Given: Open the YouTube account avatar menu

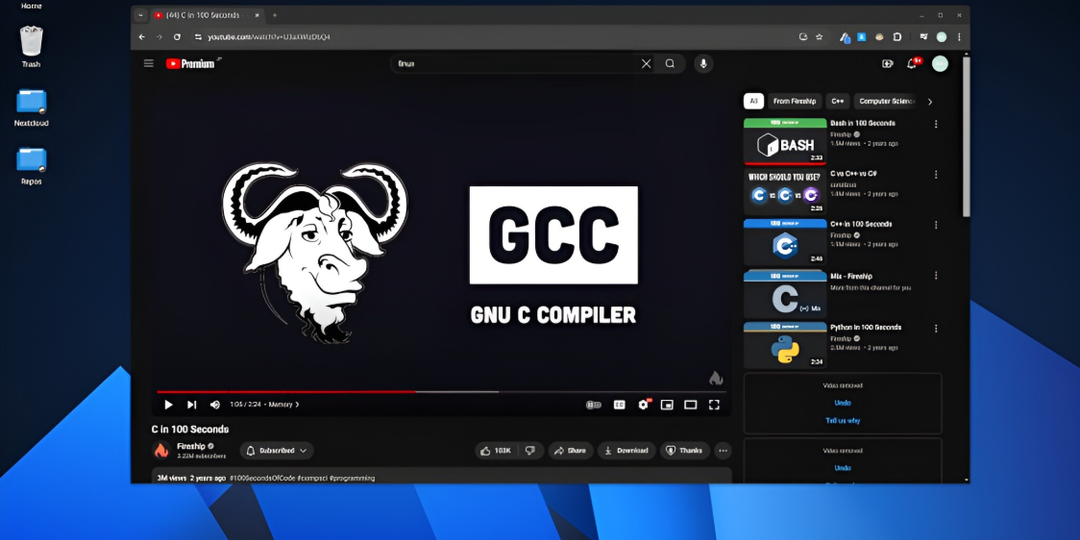Looking at the screenshot, I should 939,63.
